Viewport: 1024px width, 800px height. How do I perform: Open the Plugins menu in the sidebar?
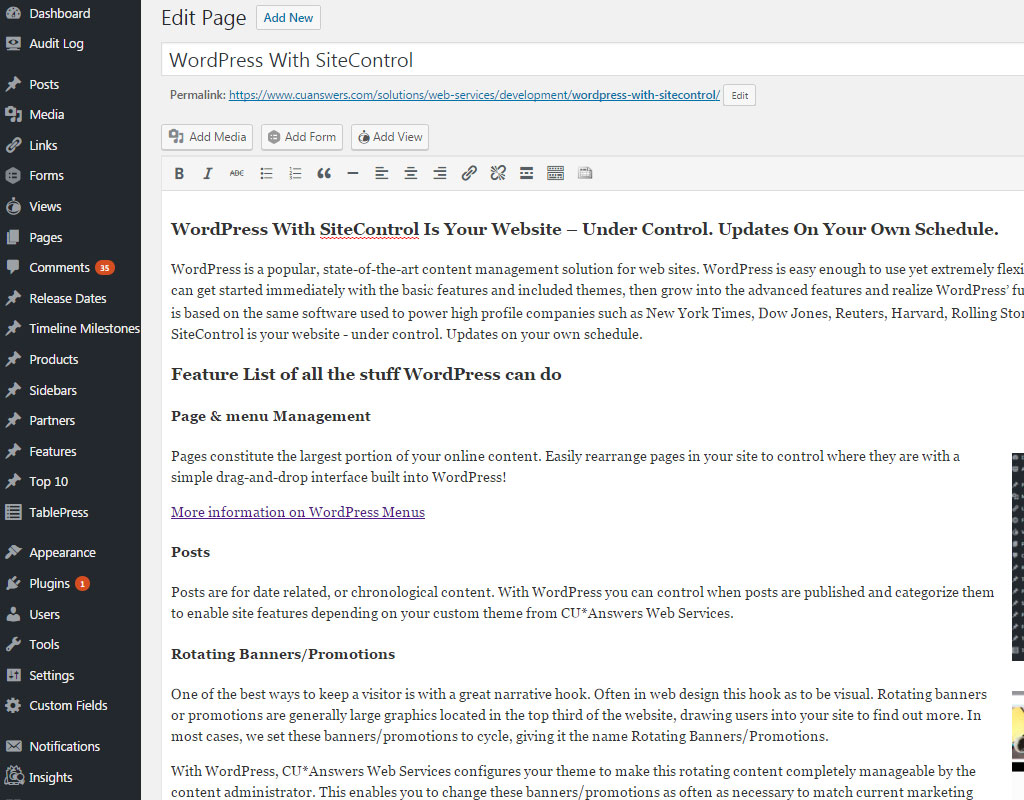(49, 584)
